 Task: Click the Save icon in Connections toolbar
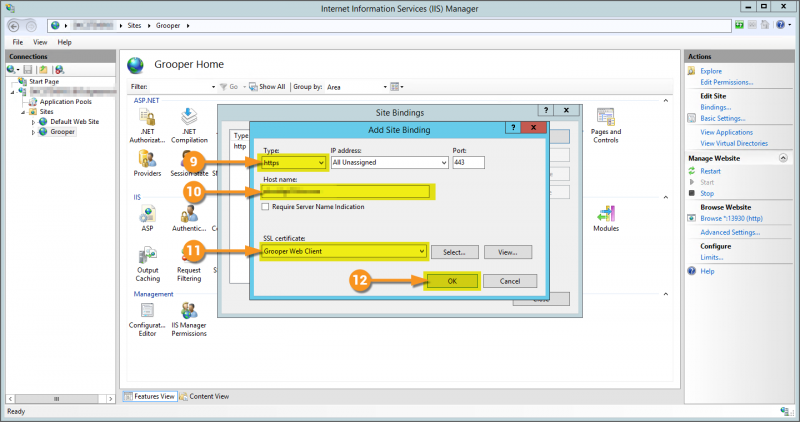click(28, 69)
